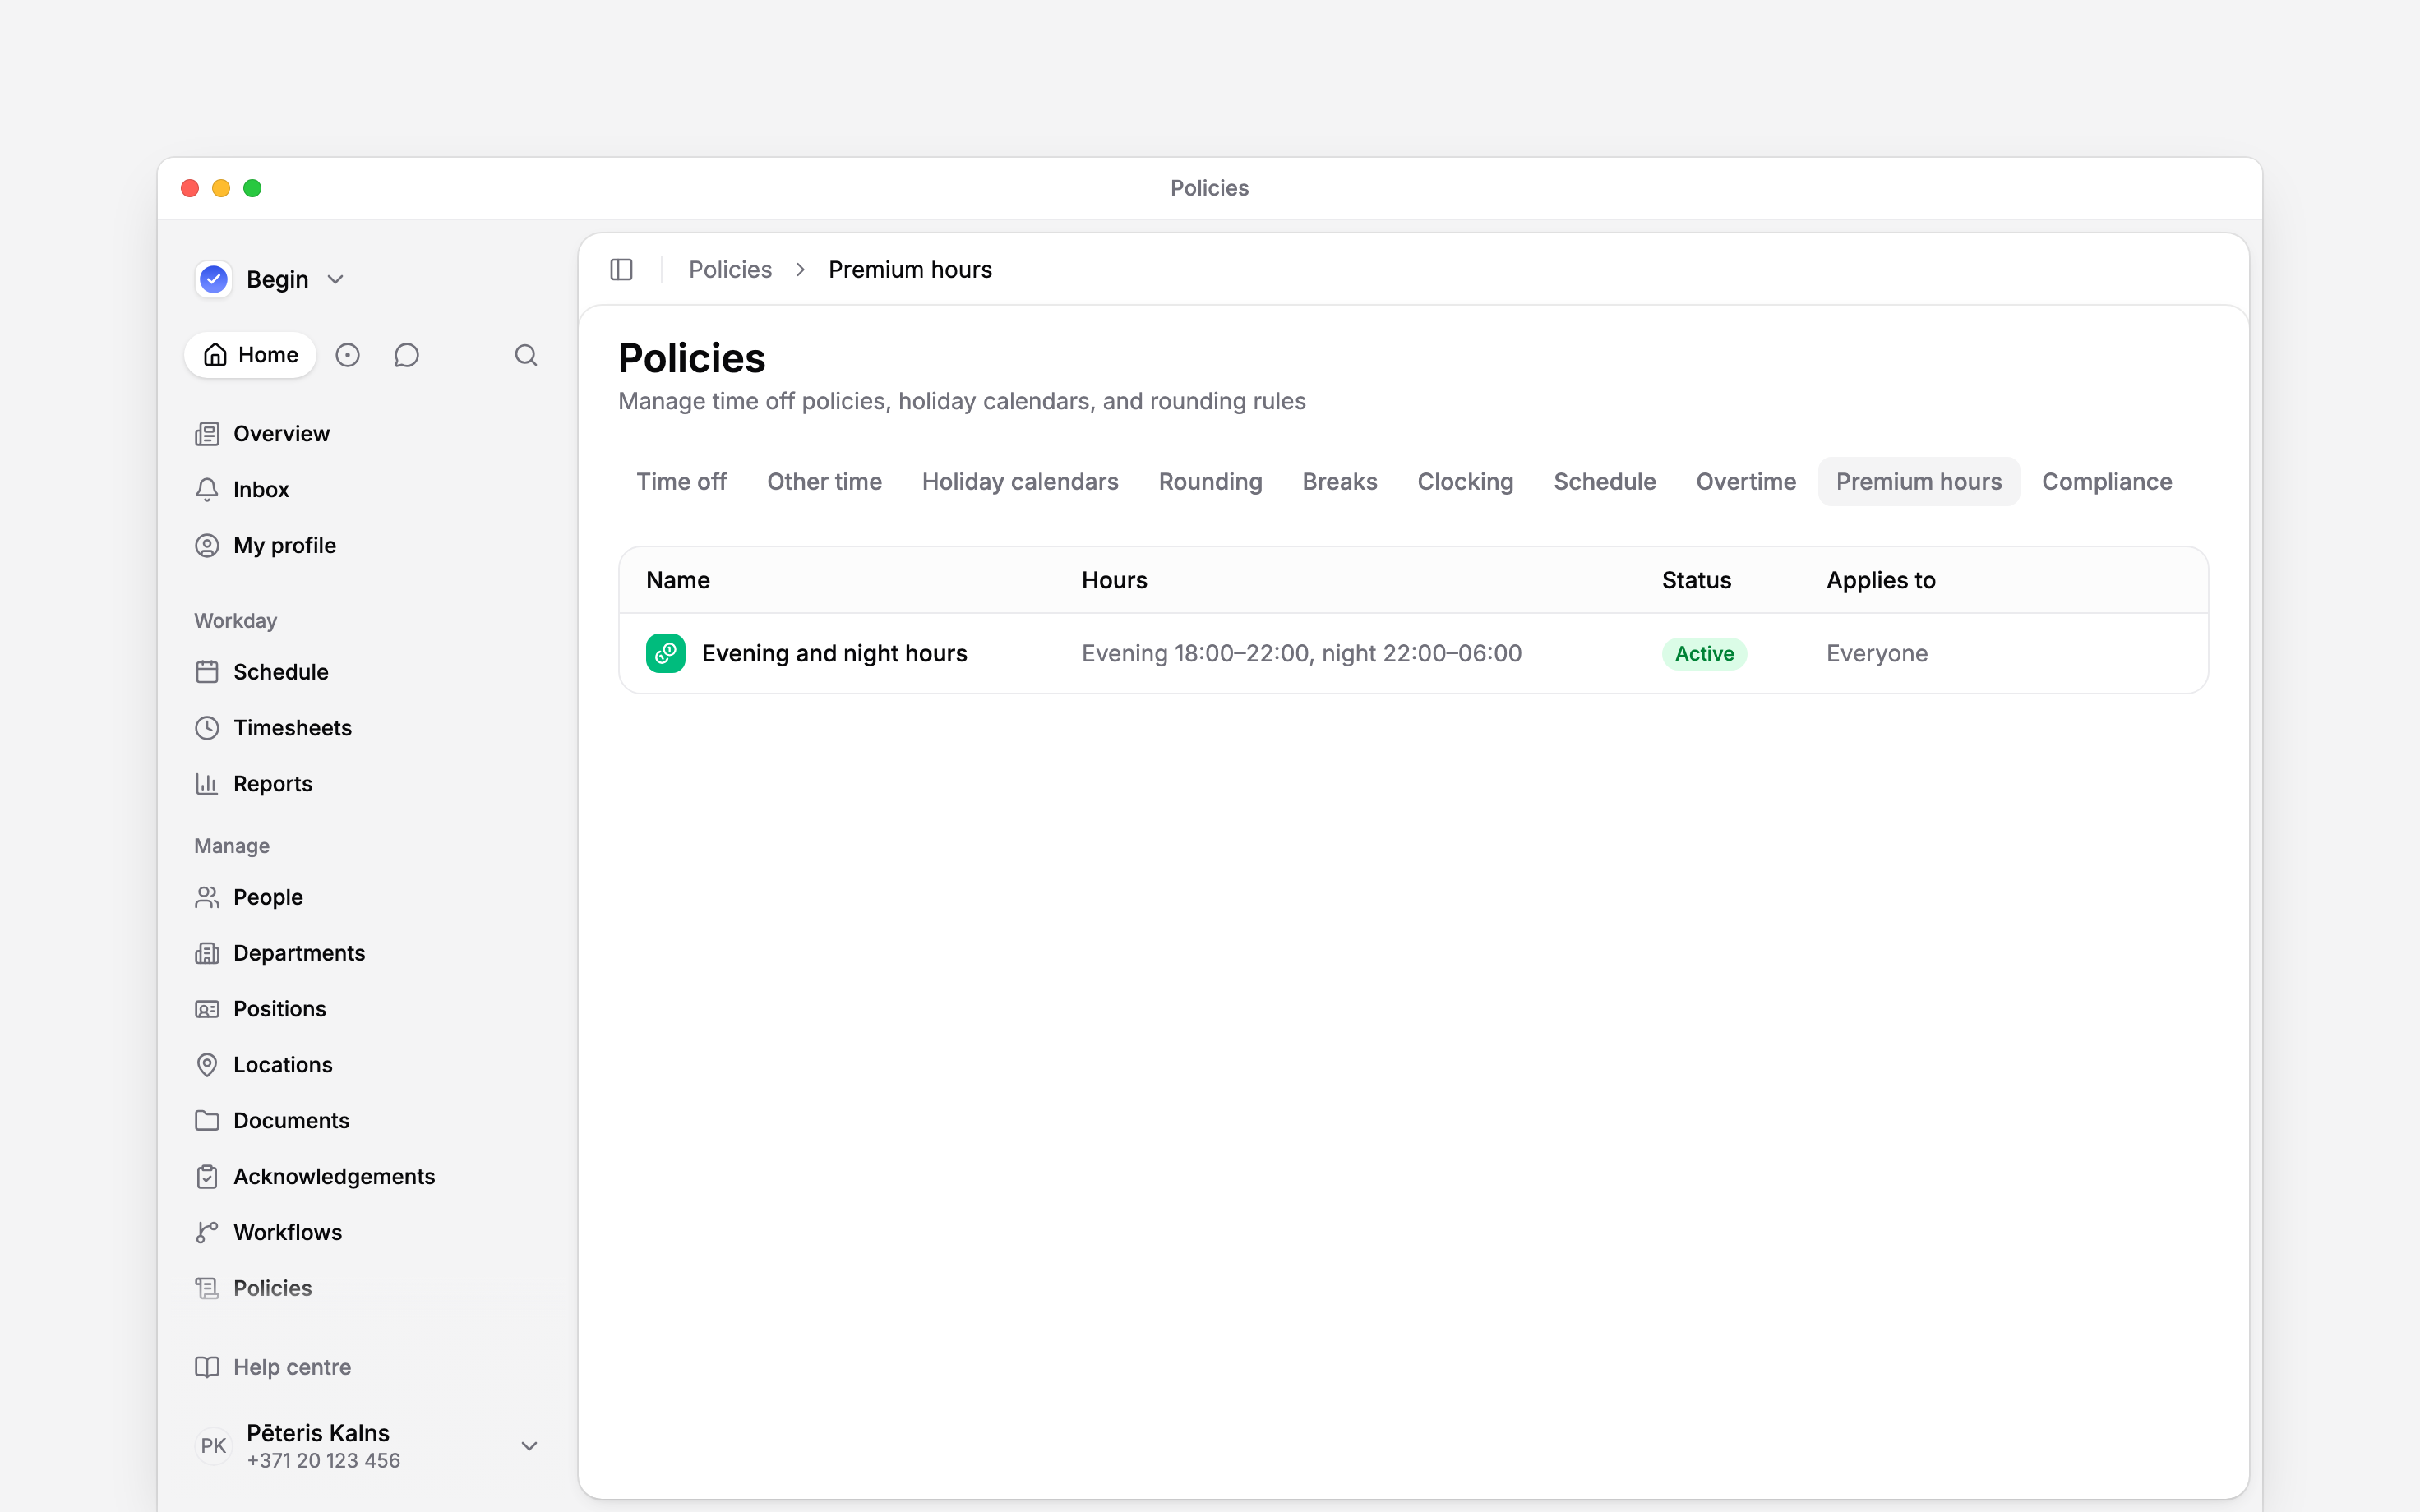
Task: Click the PK user avatar
Action: point(214,1446)
